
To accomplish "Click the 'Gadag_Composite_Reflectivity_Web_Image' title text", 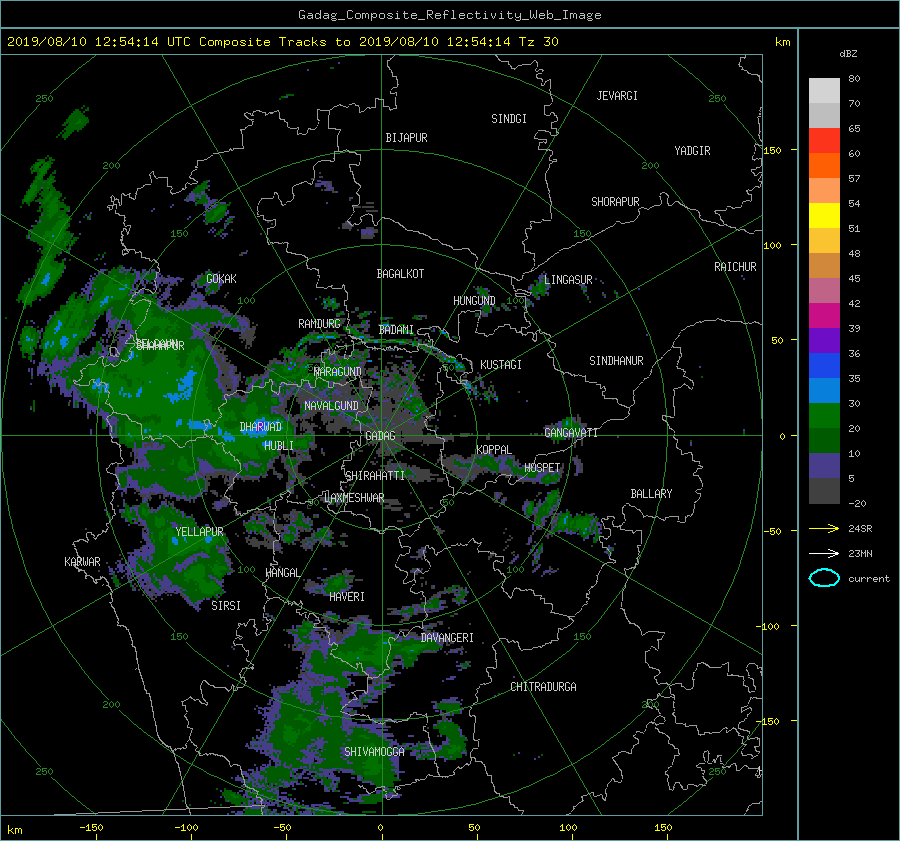I will pos(449,15).
